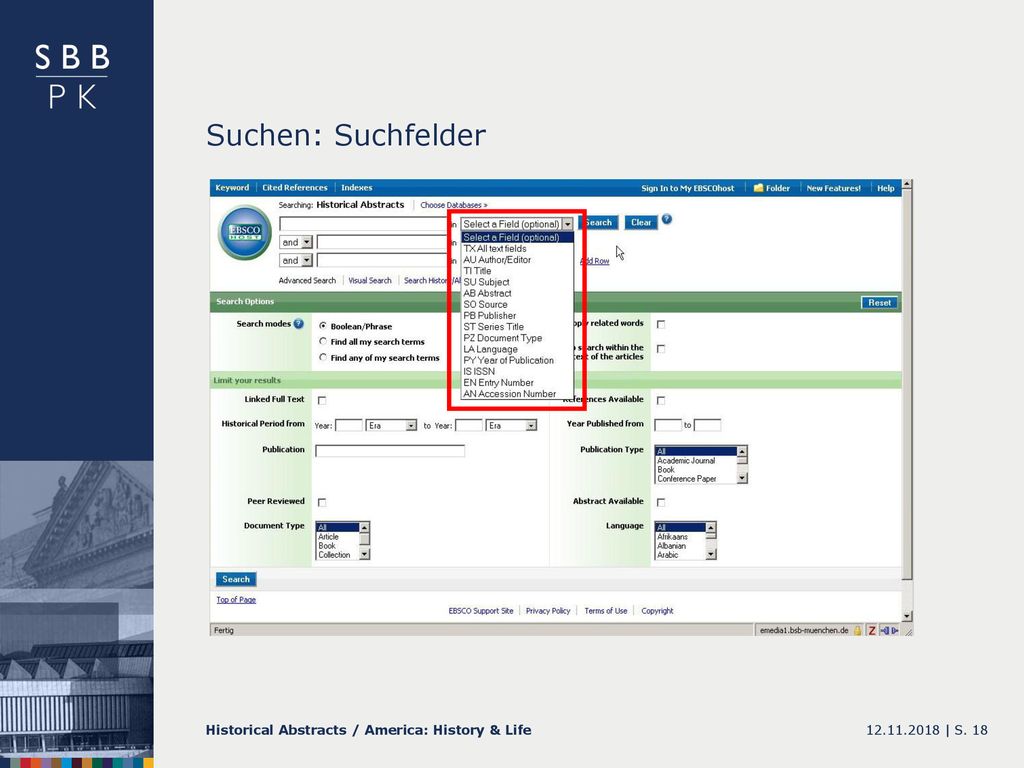The width and height of the screenshot is (1024, 768).
Task: Click the Language list scroll down arrow
Action: pyautogui.click(x=711, y=554)
